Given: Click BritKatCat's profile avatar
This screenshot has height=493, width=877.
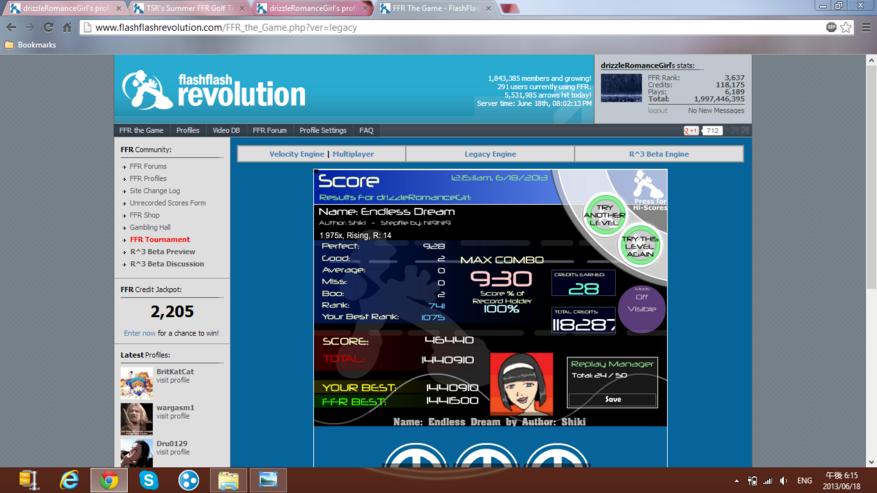Looking at the screenshot, I should [x=136, y=382].
